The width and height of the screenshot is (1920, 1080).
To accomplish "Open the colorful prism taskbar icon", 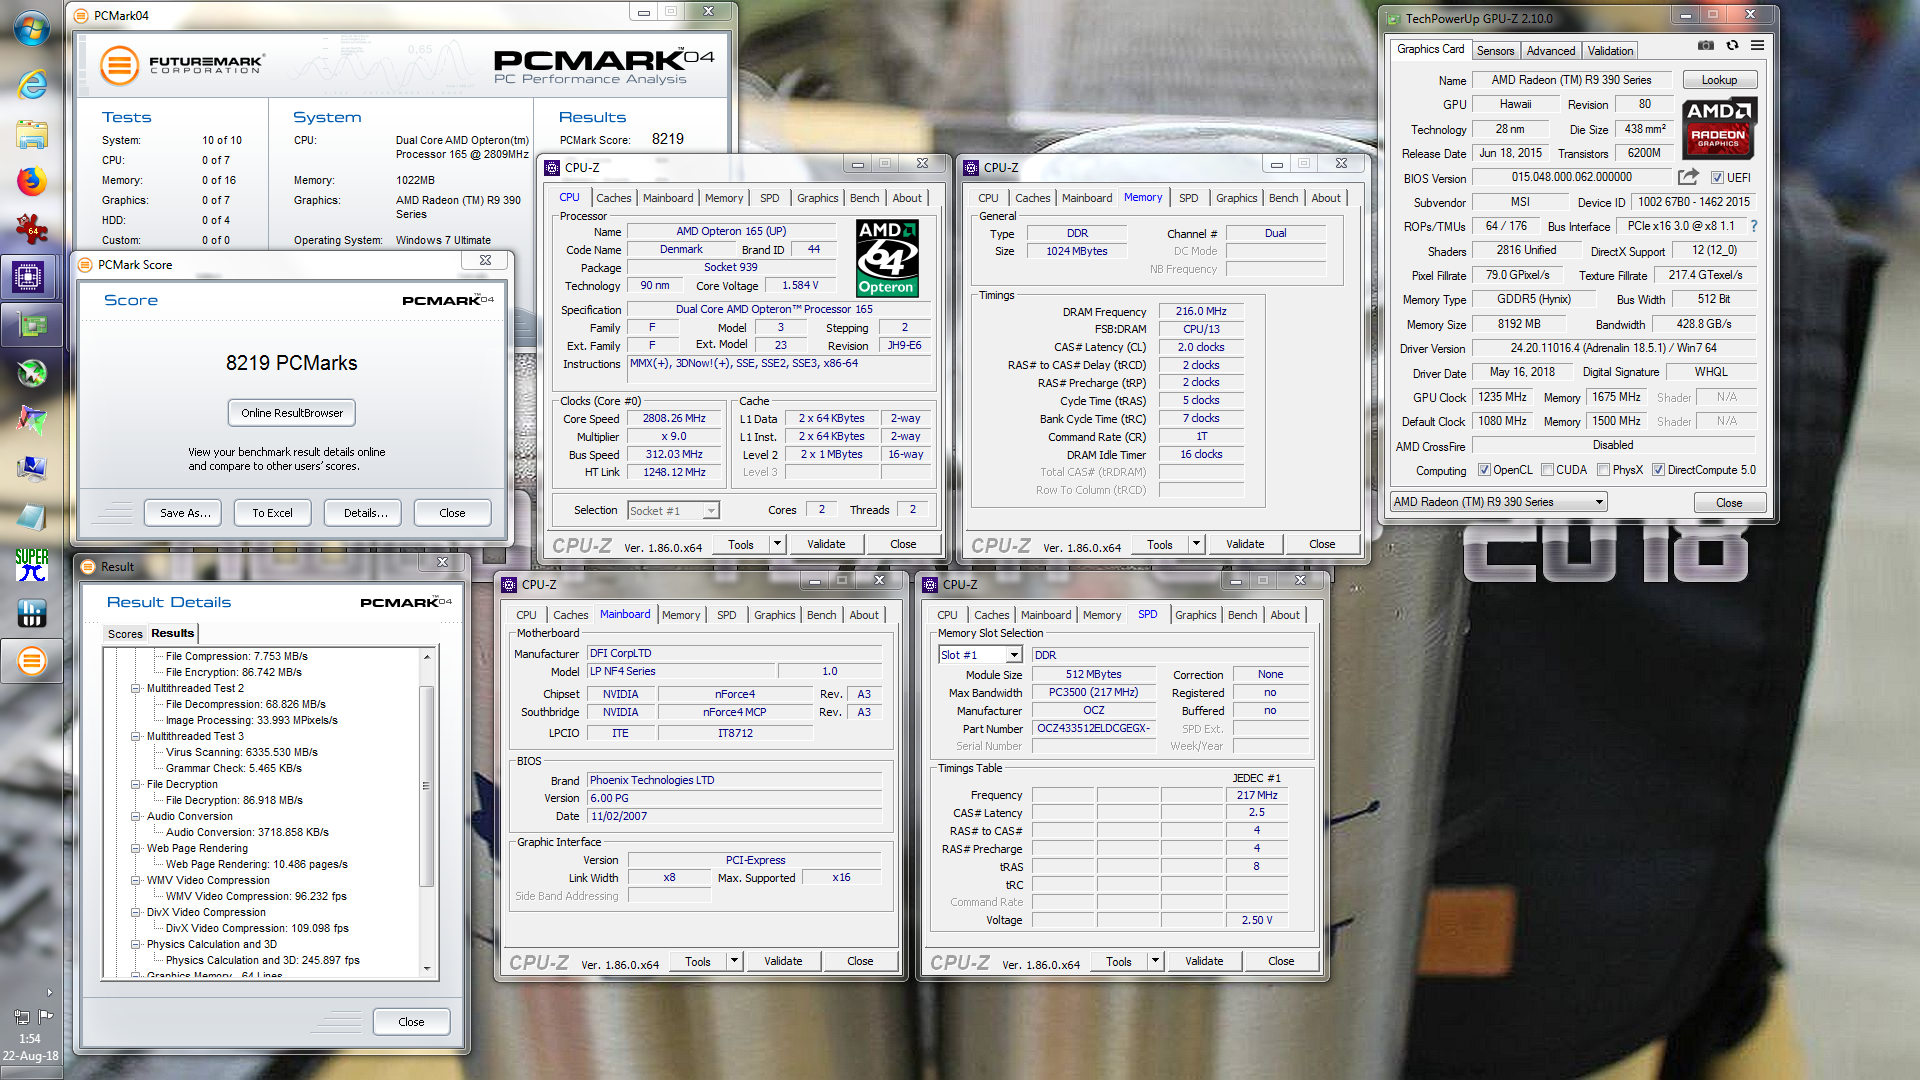I will (31, 420).
